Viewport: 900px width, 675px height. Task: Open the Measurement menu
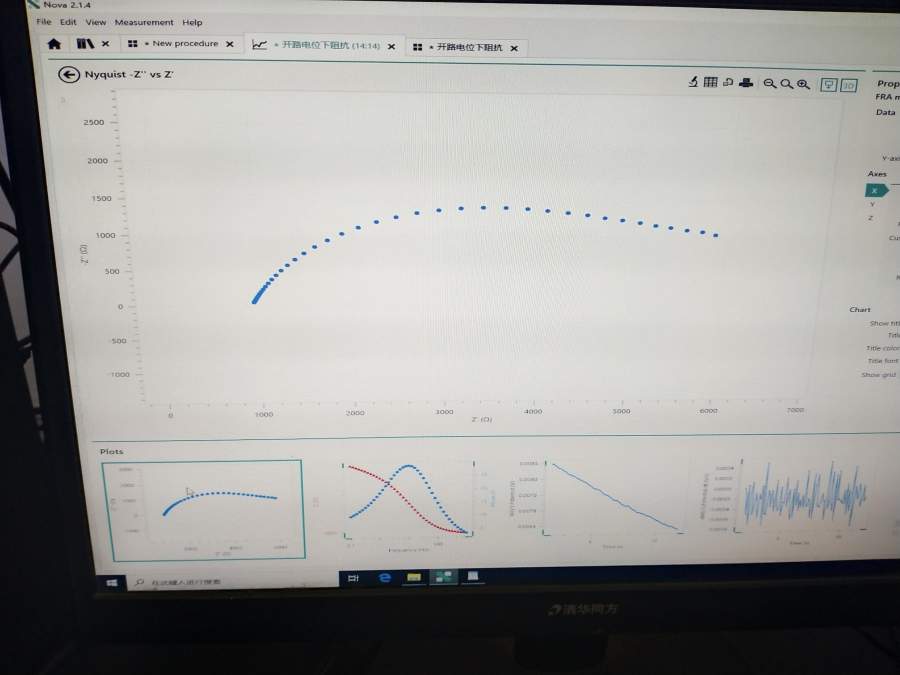click(x=143, y=22)
